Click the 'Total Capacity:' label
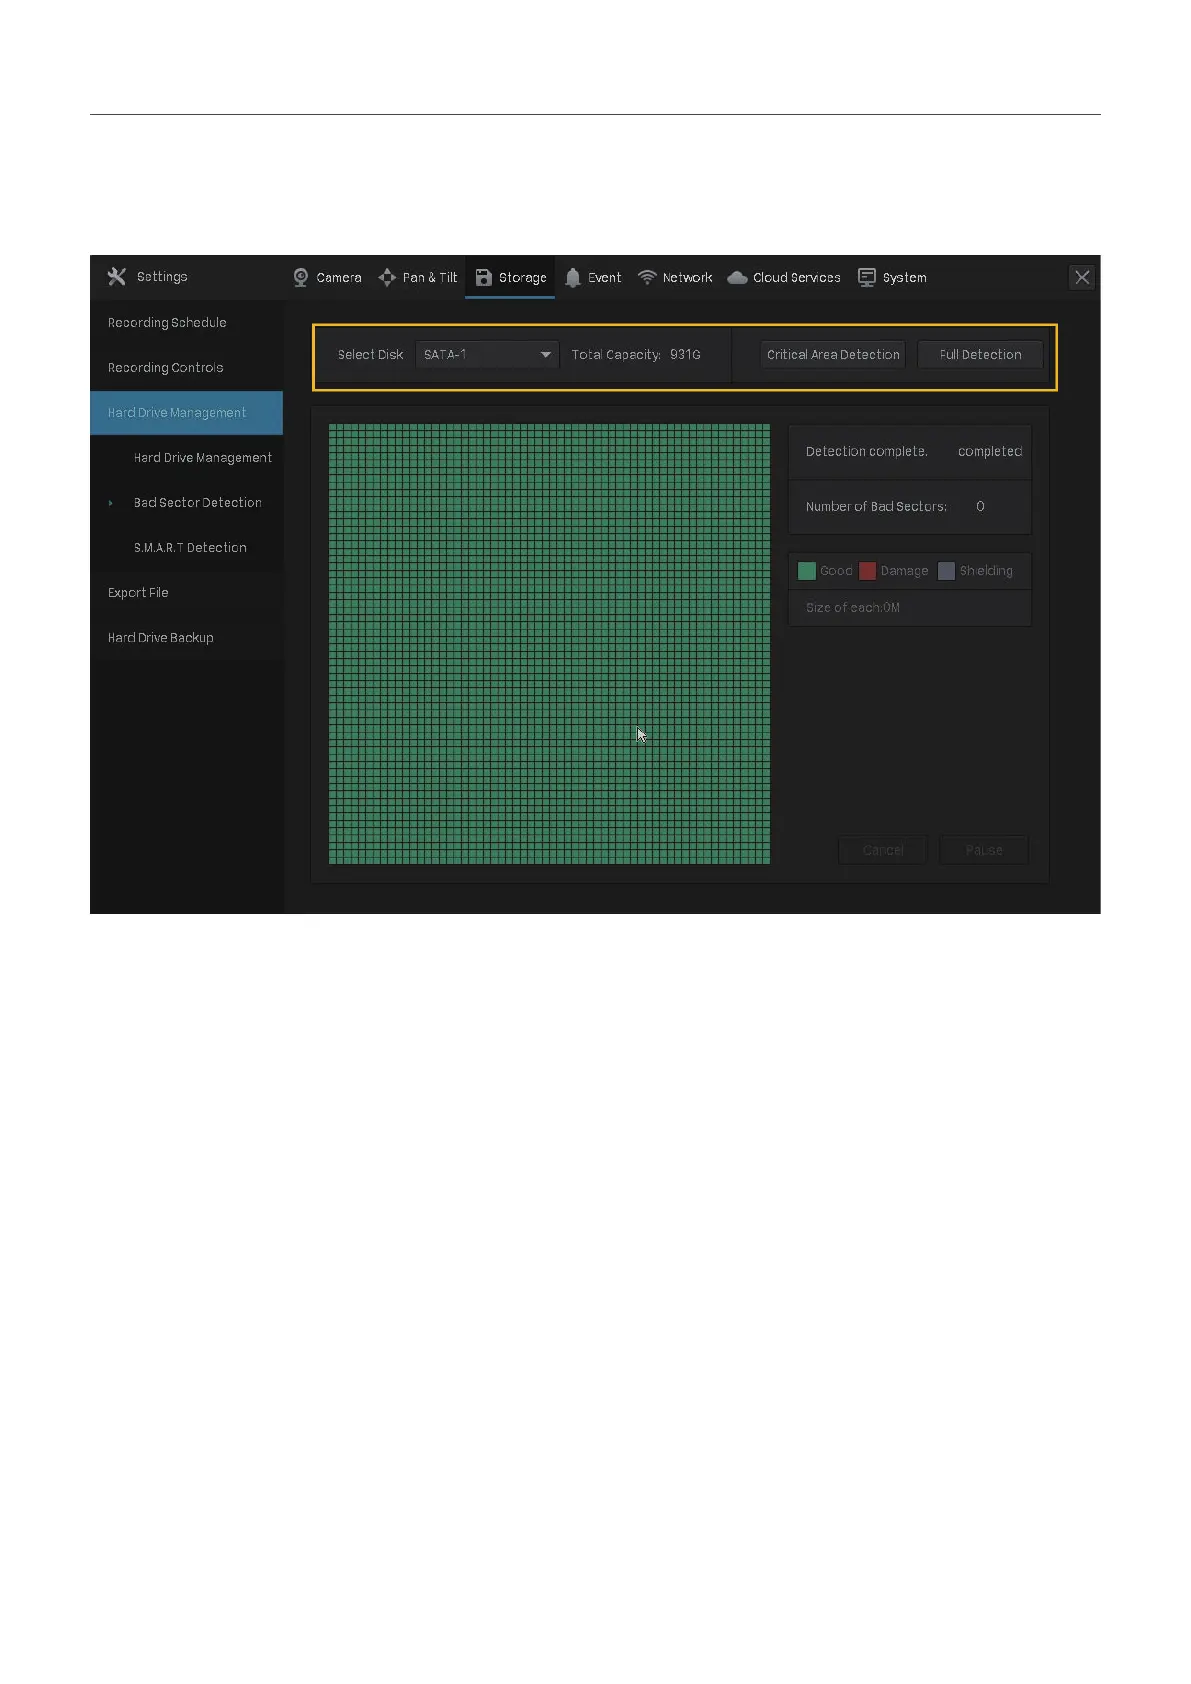The width and height of the screenshot is (1191, 1684). [616, 355]
